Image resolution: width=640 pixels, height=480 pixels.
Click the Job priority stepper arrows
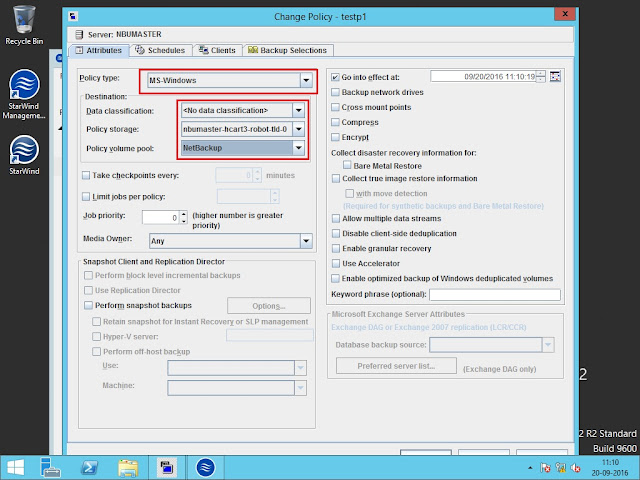click(184, 217)
